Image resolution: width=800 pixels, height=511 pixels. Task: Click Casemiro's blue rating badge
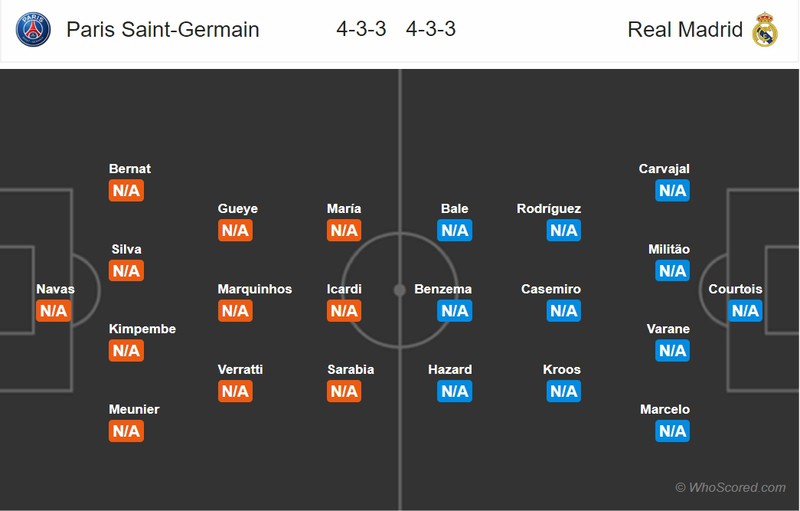pos(564,311)
